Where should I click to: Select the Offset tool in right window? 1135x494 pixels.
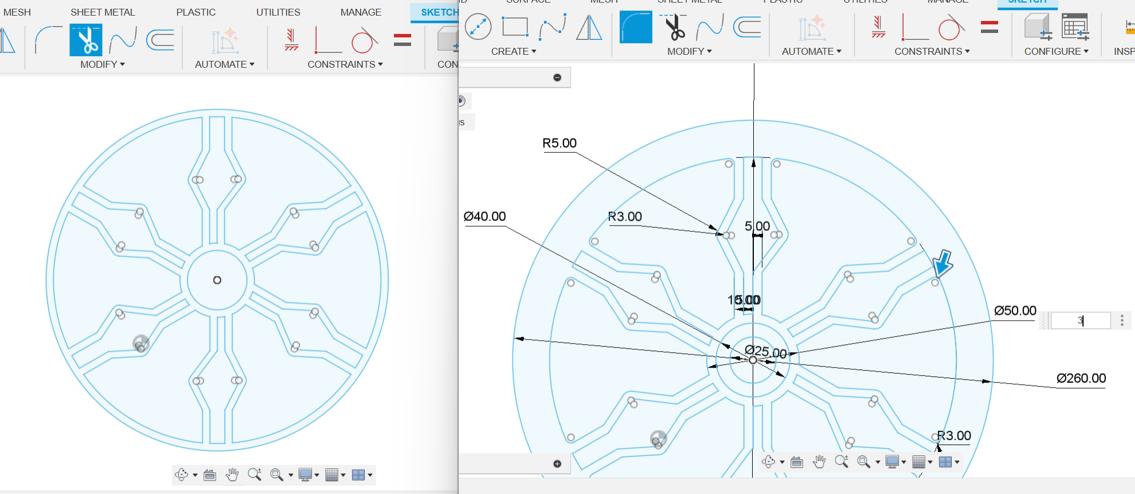pos(747,28)
